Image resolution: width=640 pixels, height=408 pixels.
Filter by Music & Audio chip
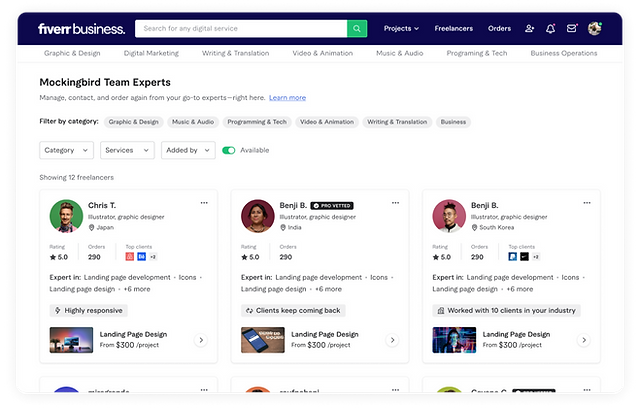coord(193,122)
